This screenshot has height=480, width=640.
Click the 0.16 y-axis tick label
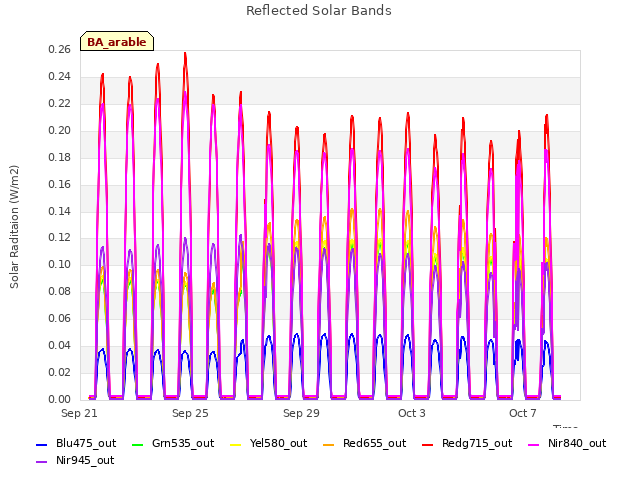pos(60,184)
